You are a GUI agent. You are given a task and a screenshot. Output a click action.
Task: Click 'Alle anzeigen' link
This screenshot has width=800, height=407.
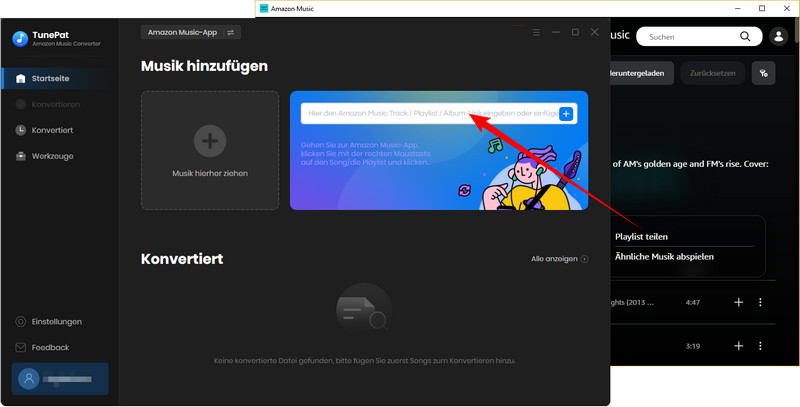pos(554,259)
